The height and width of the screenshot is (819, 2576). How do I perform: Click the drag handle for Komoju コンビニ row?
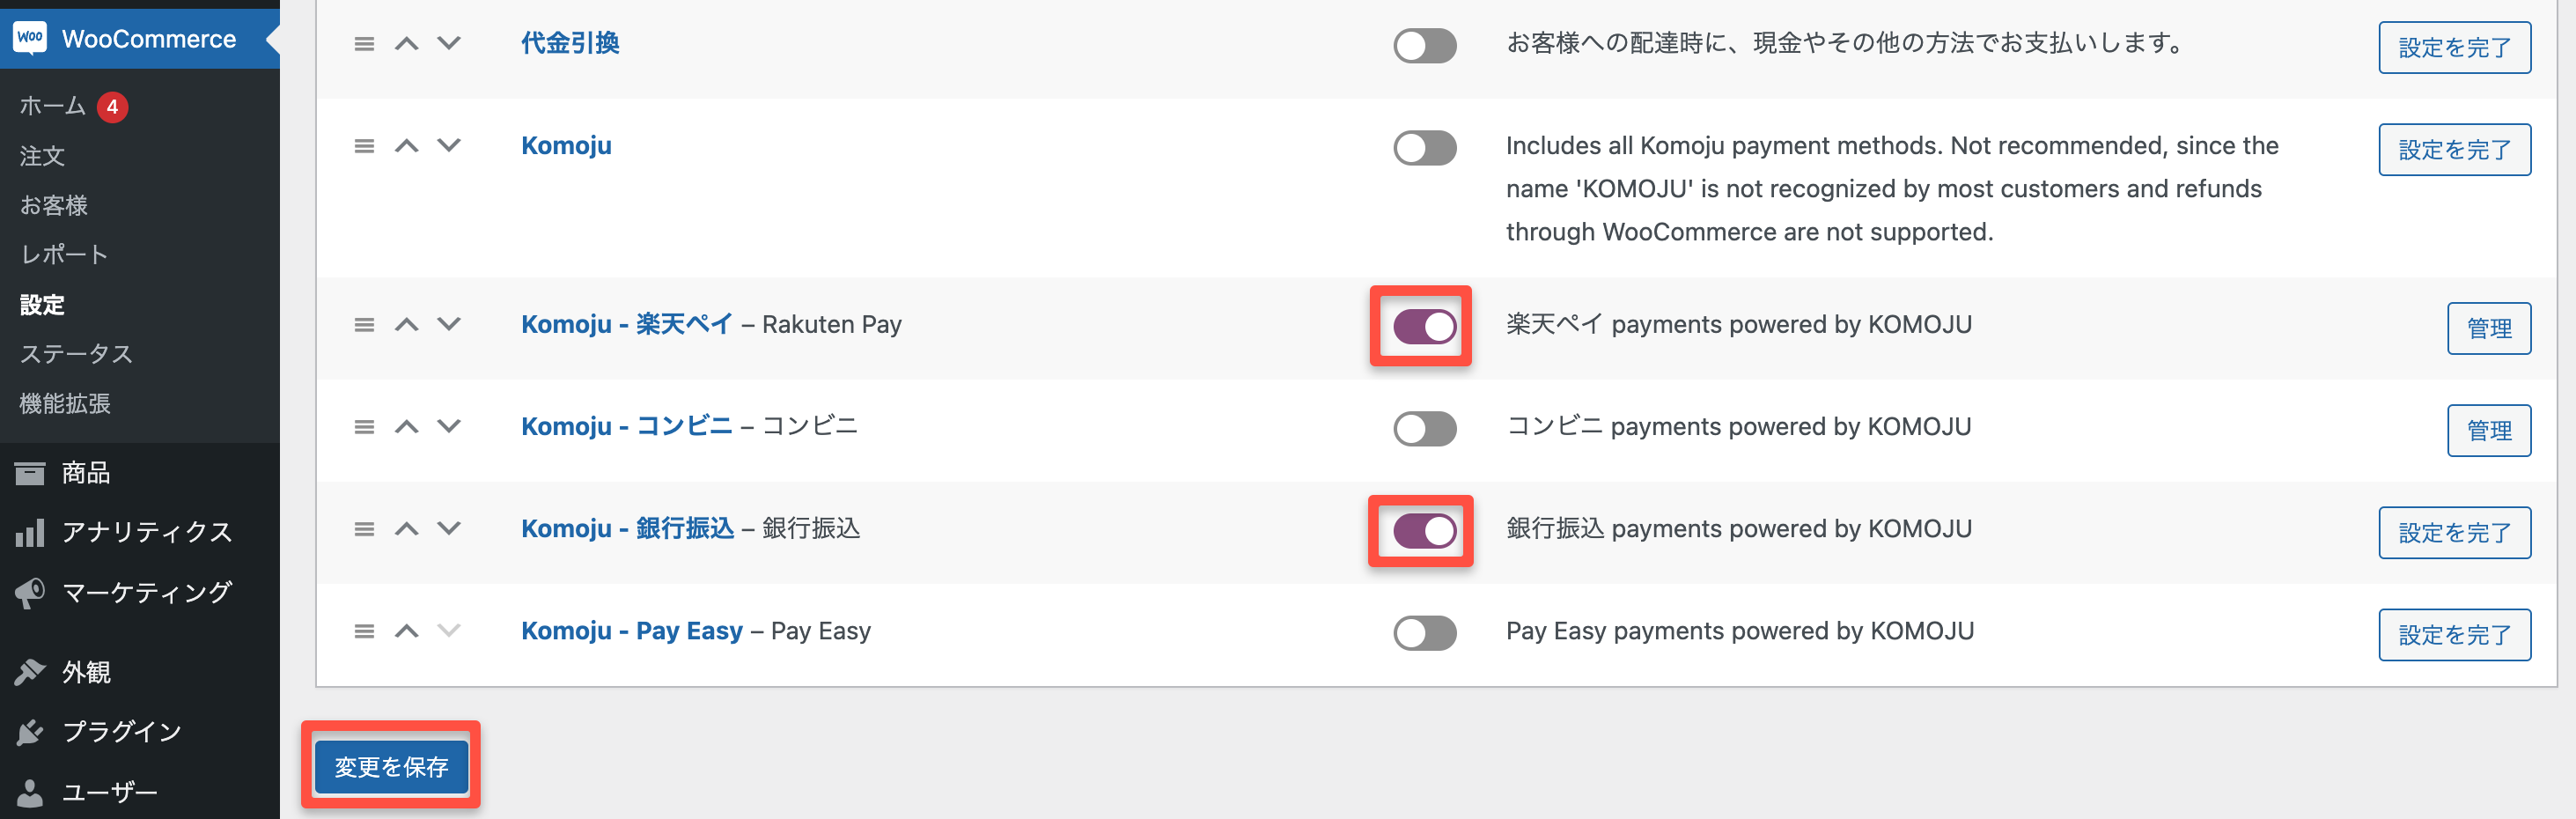tap(364, 427)
